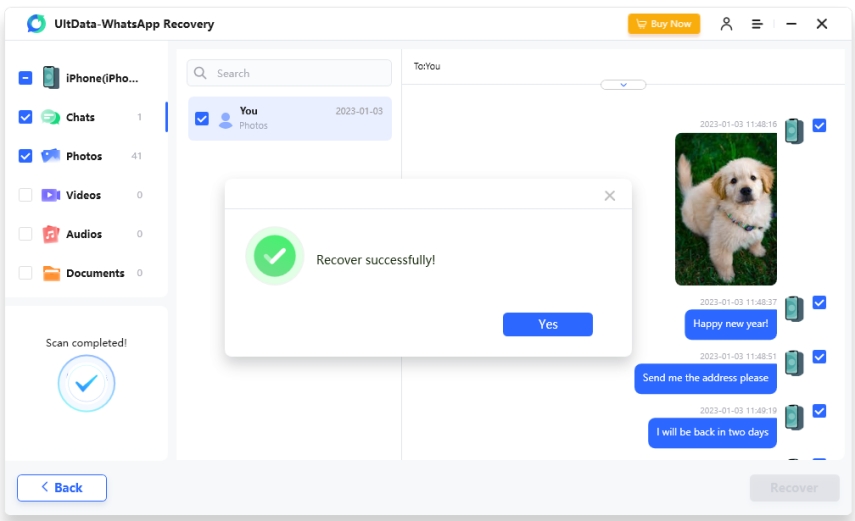The width and height of the screenshot is (855, 521).
Task: Uncheck the Chats checkbox
Action: (25, 117)
